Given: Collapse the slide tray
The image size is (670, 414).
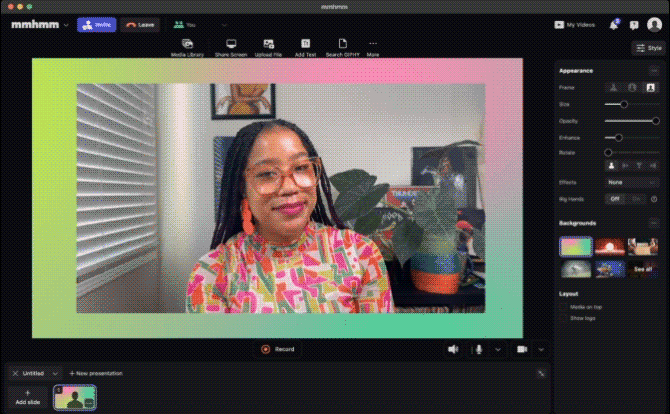Looking at the screenshot, I should 541,374.
